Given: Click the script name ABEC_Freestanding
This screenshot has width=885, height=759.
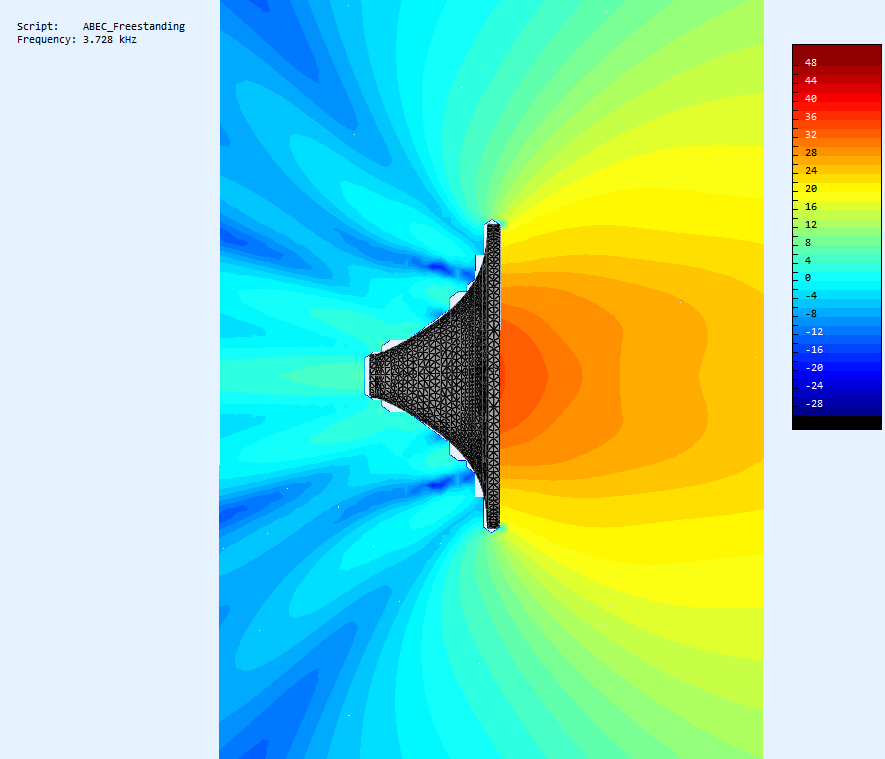Looking at the screenshot, I should [x=134, y=27].
